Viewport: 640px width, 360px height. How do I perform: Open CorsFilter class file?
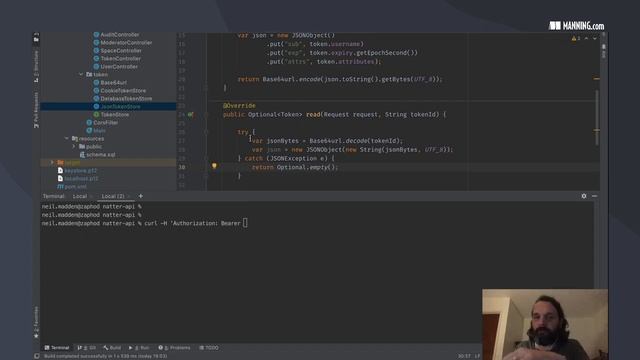105,122
